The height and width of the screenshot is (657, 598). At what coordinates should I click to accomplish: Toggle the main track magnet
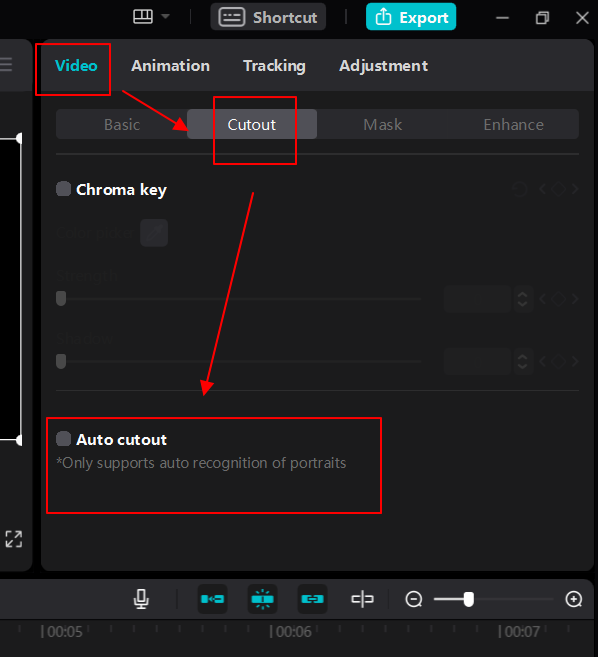point(212,599)
